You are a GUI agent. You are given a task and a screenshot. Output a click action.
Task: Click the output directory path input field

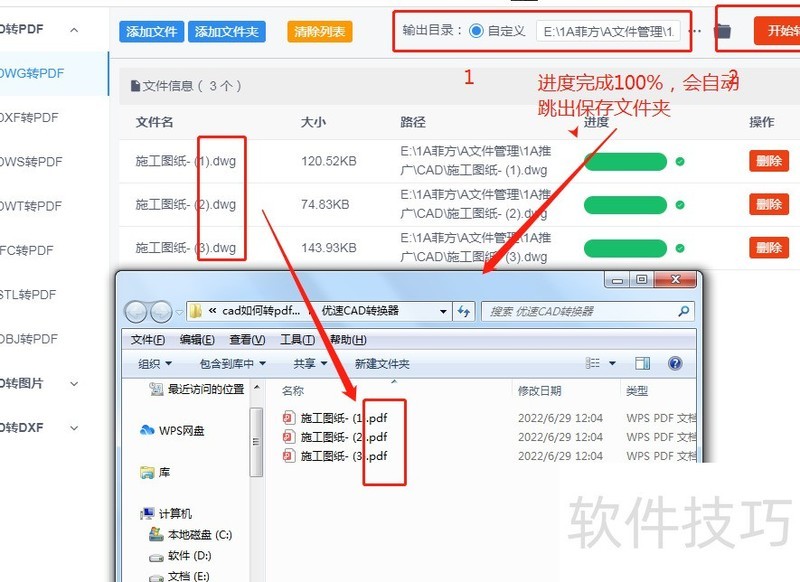(598, 29)
